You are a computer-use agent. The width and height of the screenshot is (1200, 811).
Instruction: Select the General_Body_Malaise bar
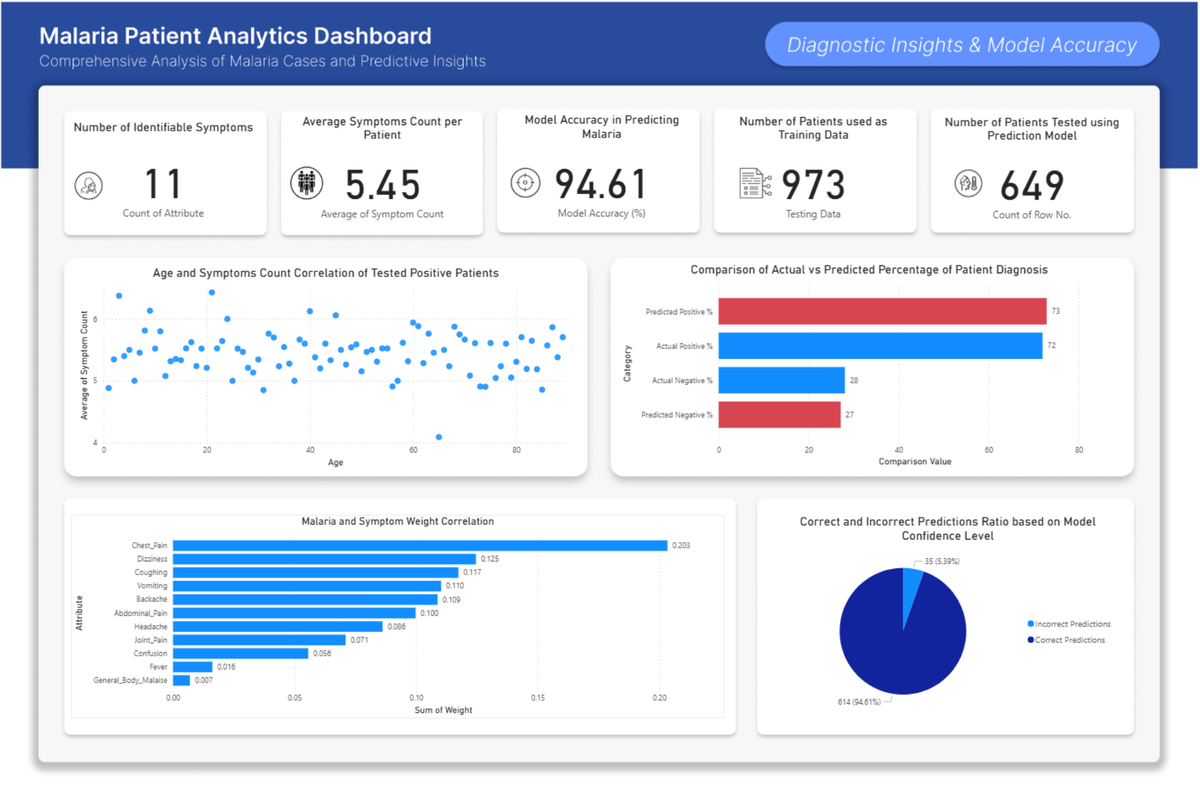(x=181, y=680)
